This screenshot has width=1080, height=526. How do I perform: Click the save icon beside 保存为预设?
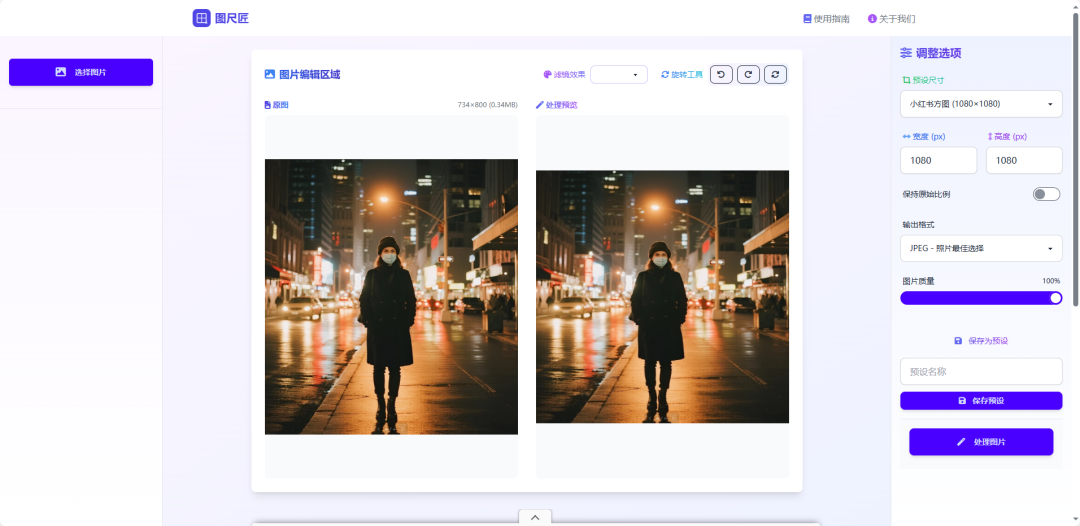coord(958,341)
